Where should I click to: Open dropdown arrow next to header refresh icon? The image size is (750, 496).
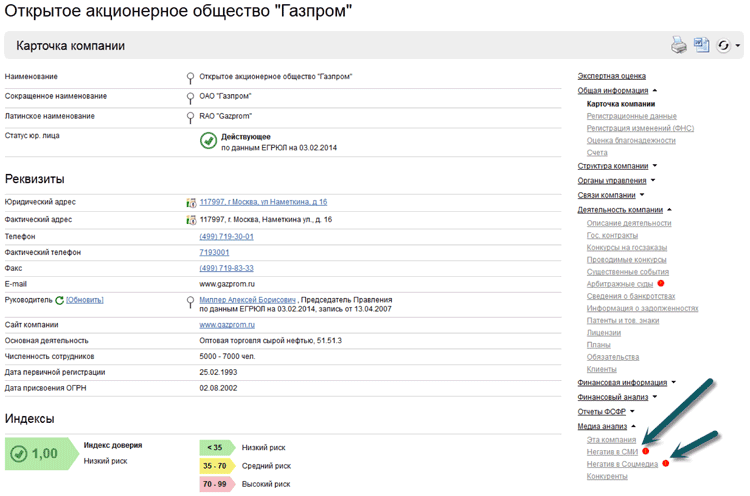[x=738, y=45]
